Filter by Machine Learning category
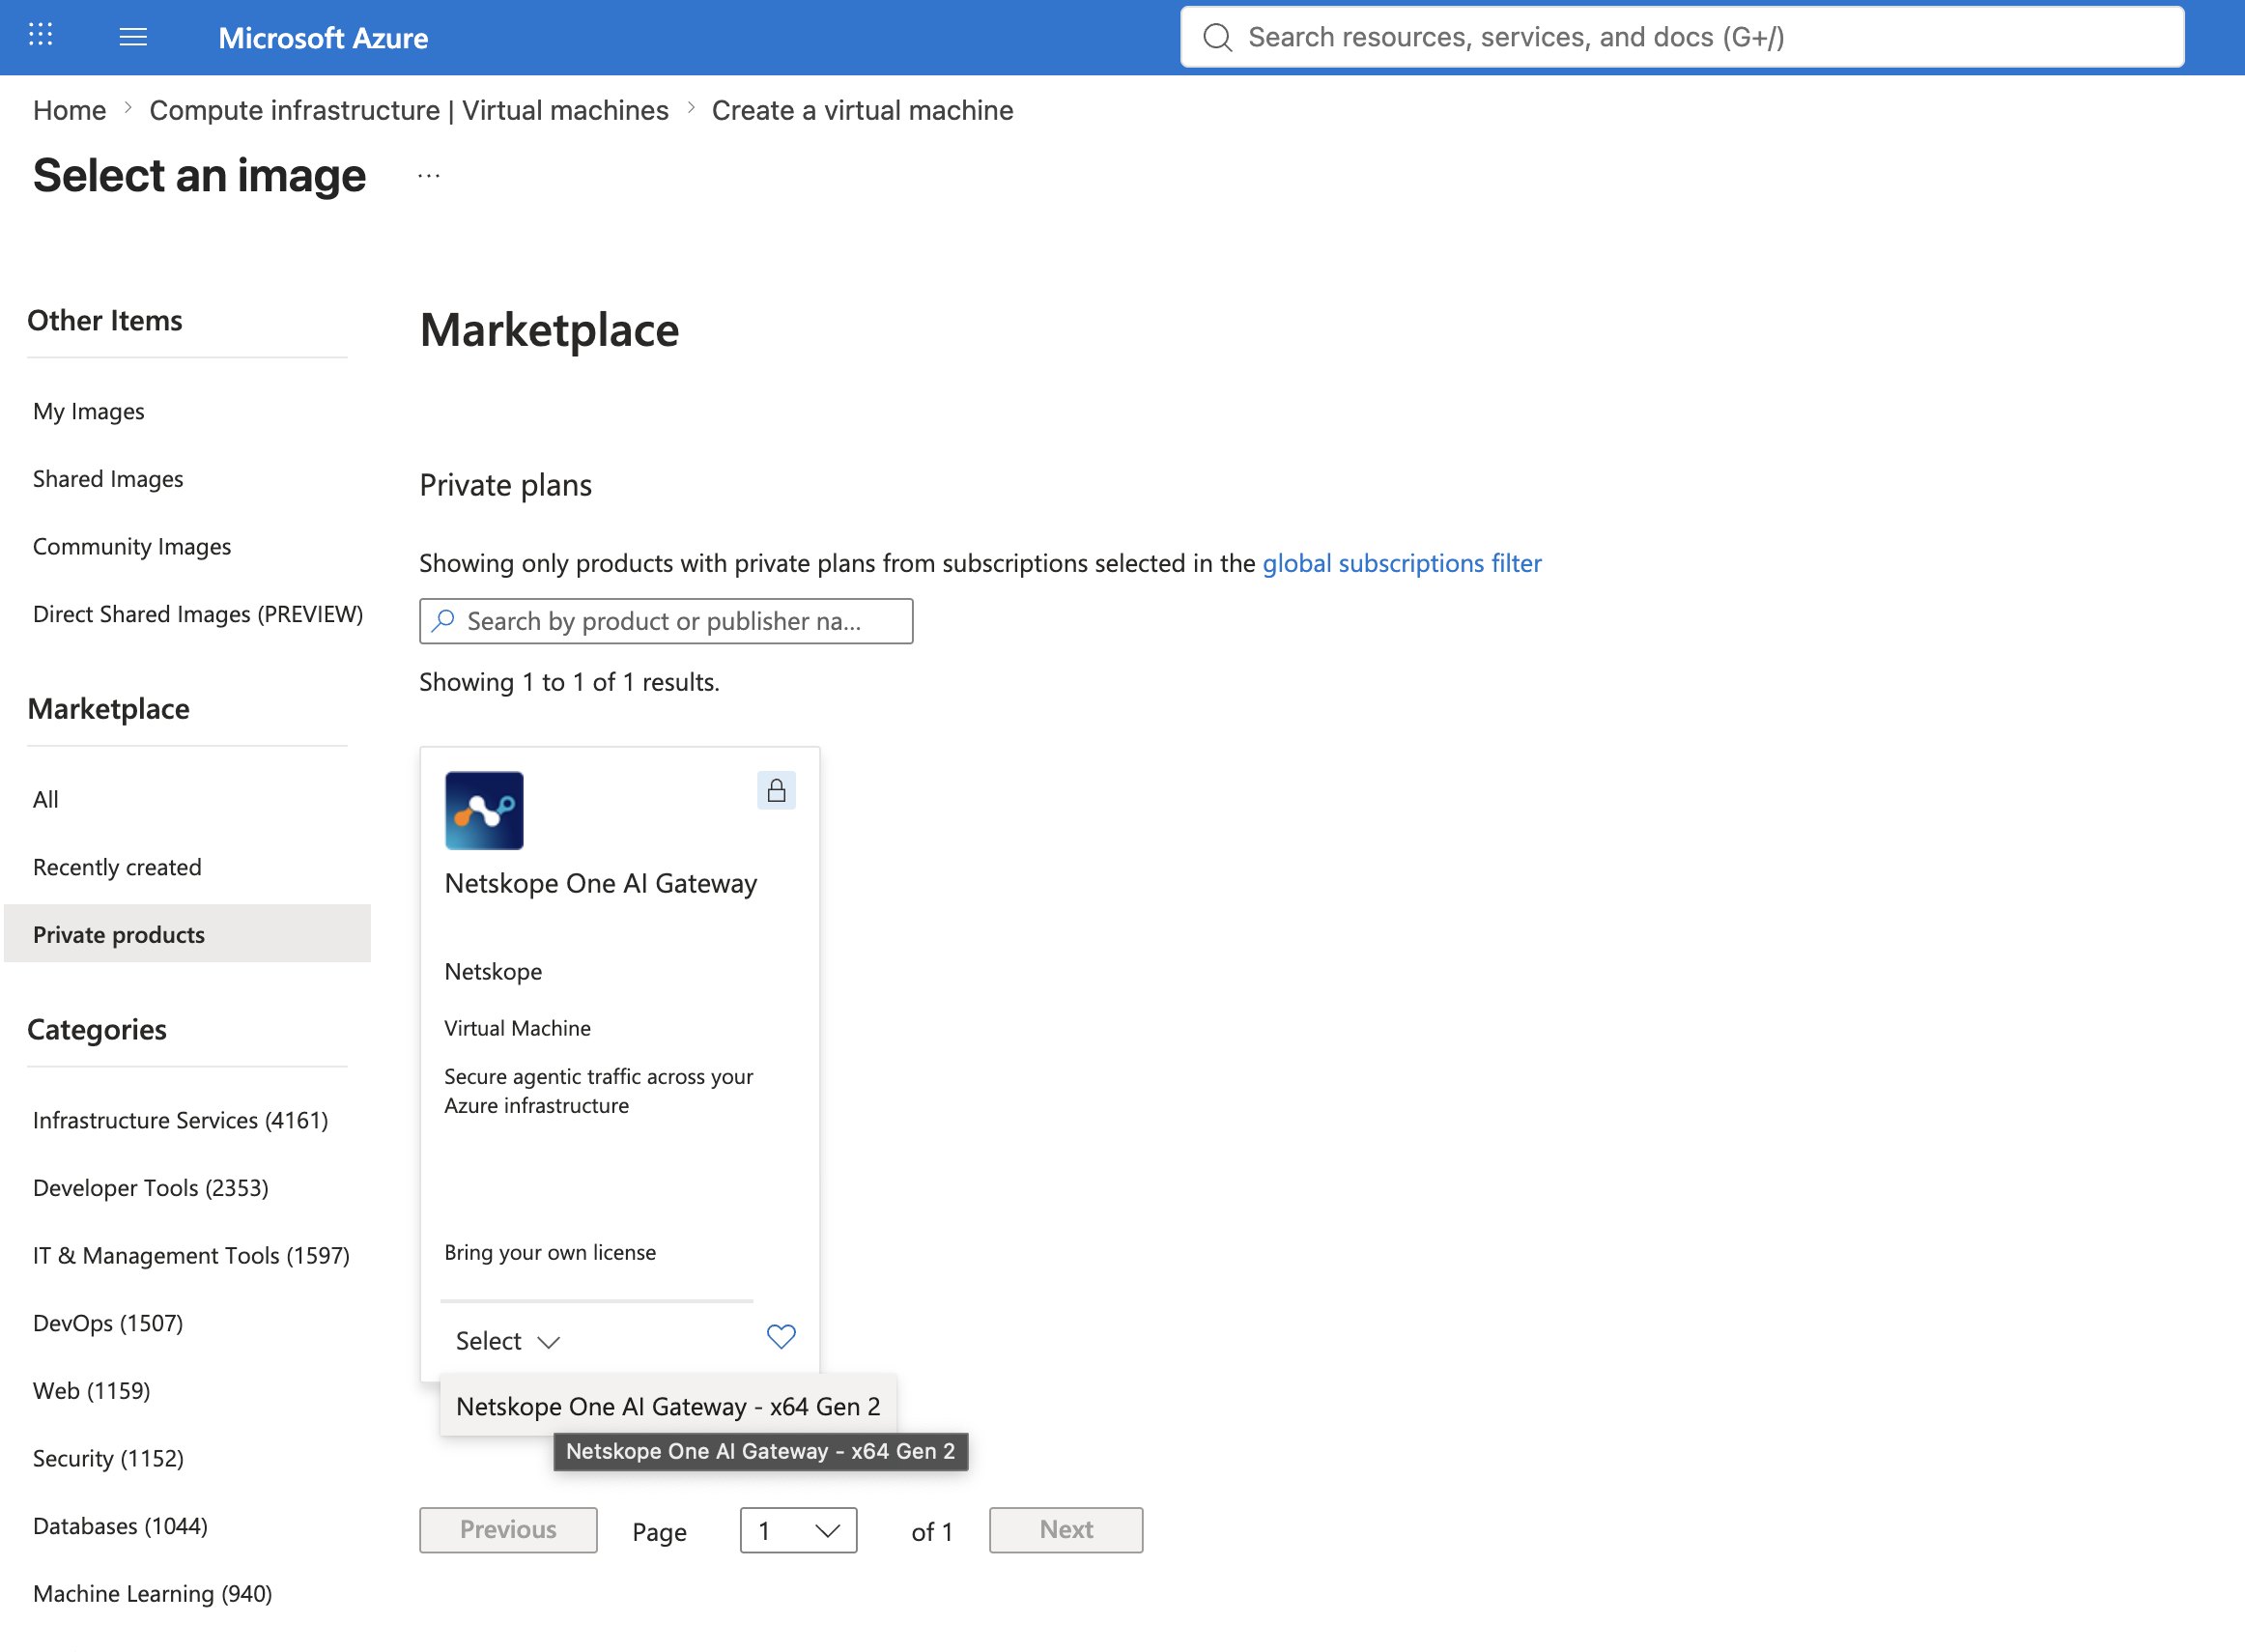 pyautogui.click(x=153, y=1593)
